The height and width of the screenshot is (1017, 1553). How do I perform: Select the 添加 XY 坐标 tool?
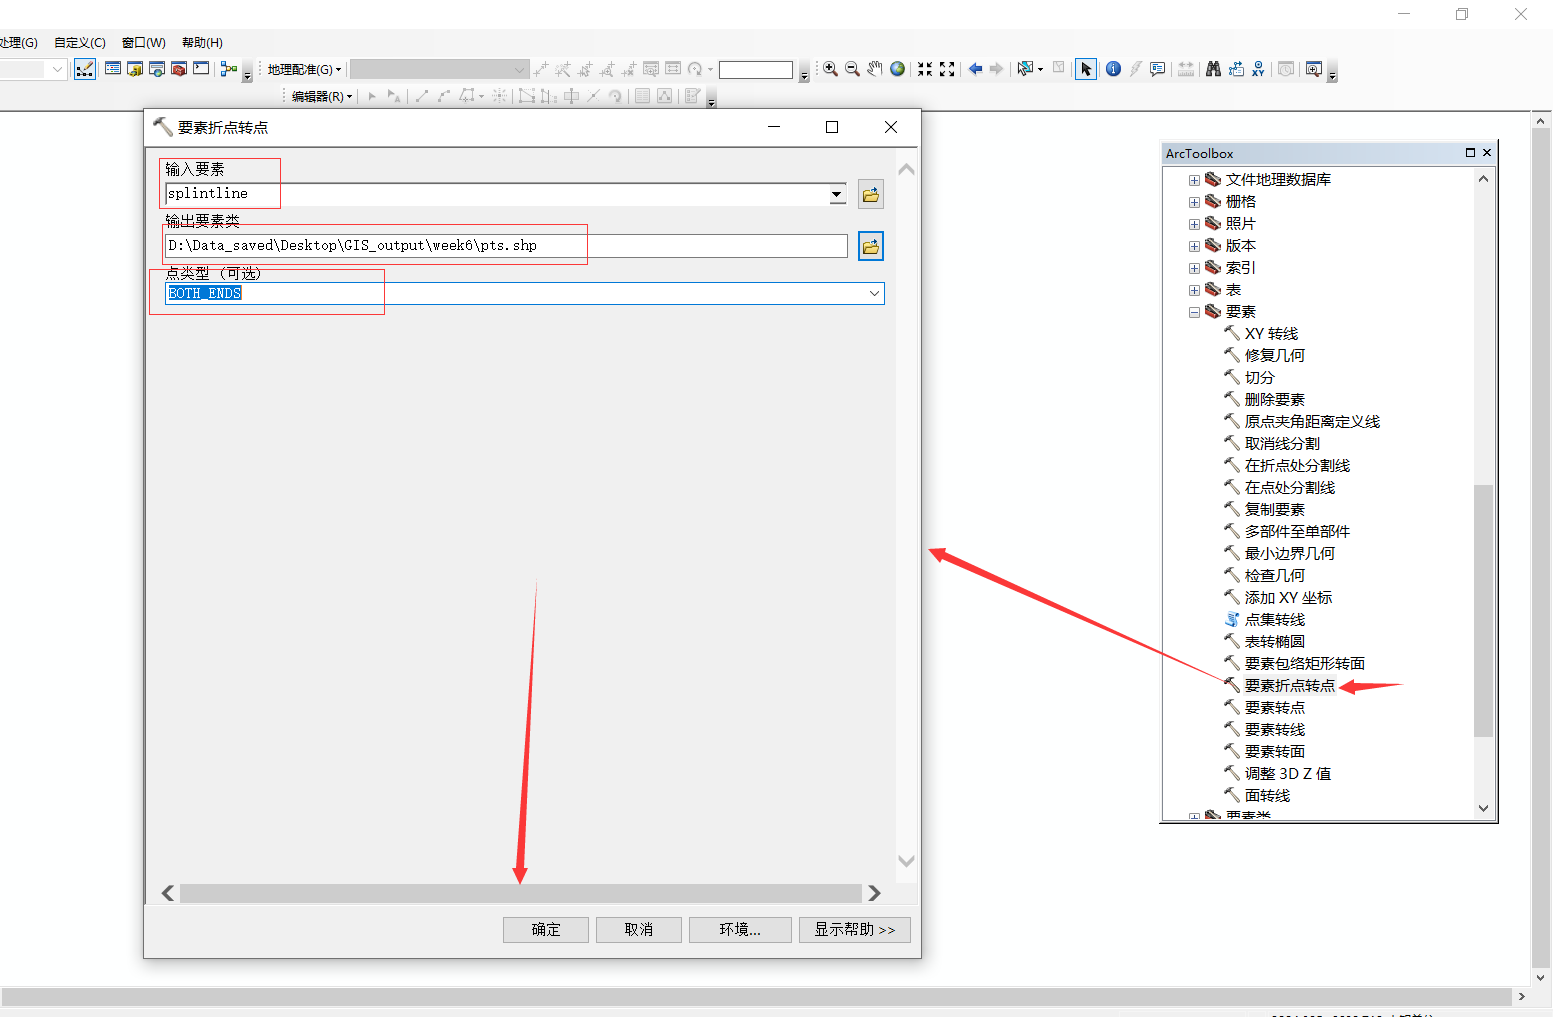click(x=1288, y=598)
